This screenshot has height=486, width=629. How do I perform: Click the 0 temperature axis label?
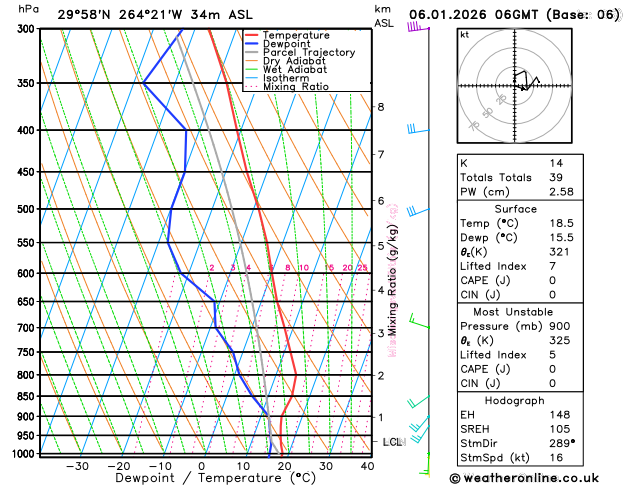202,466
